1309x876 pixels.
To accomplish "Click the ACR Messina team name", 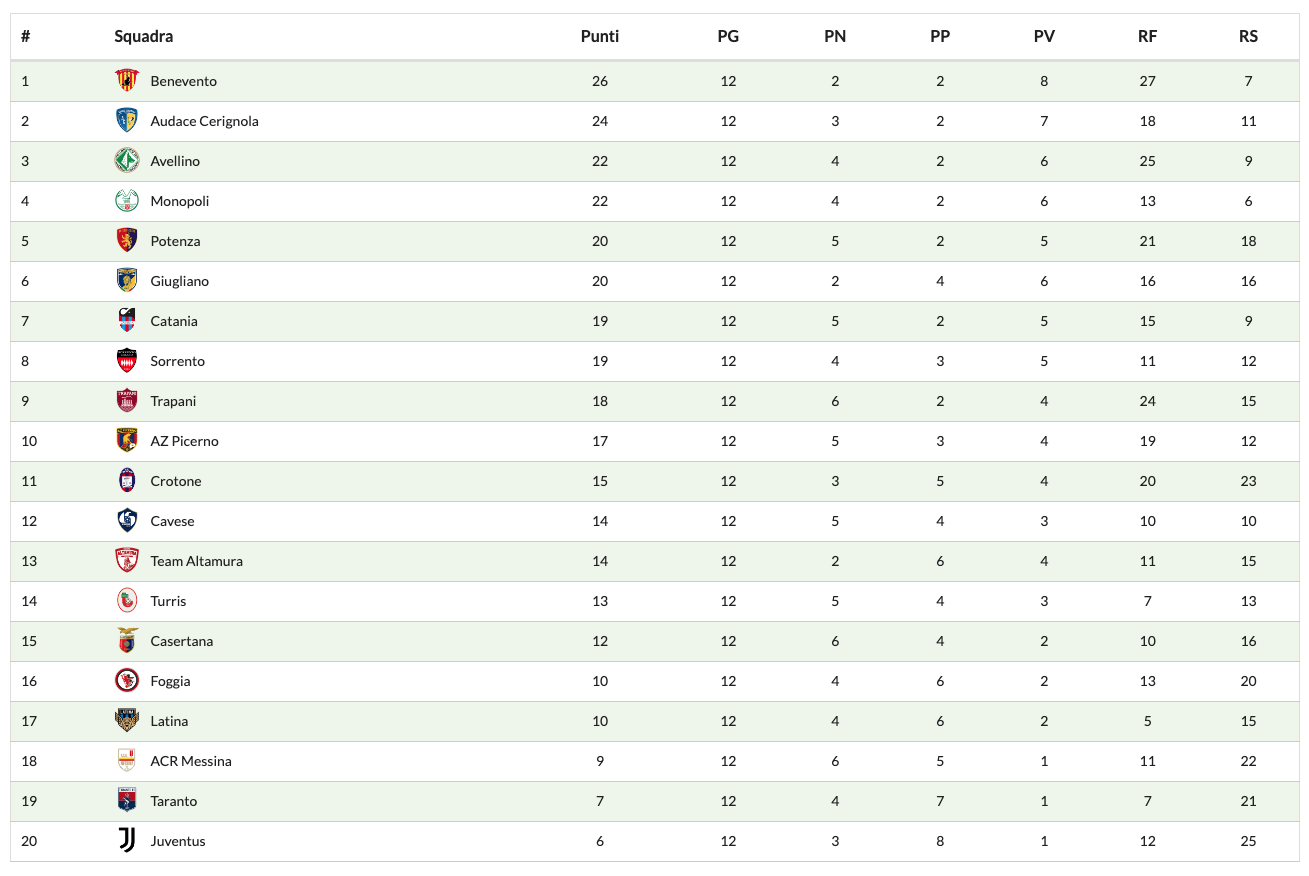I will [191, 761].
